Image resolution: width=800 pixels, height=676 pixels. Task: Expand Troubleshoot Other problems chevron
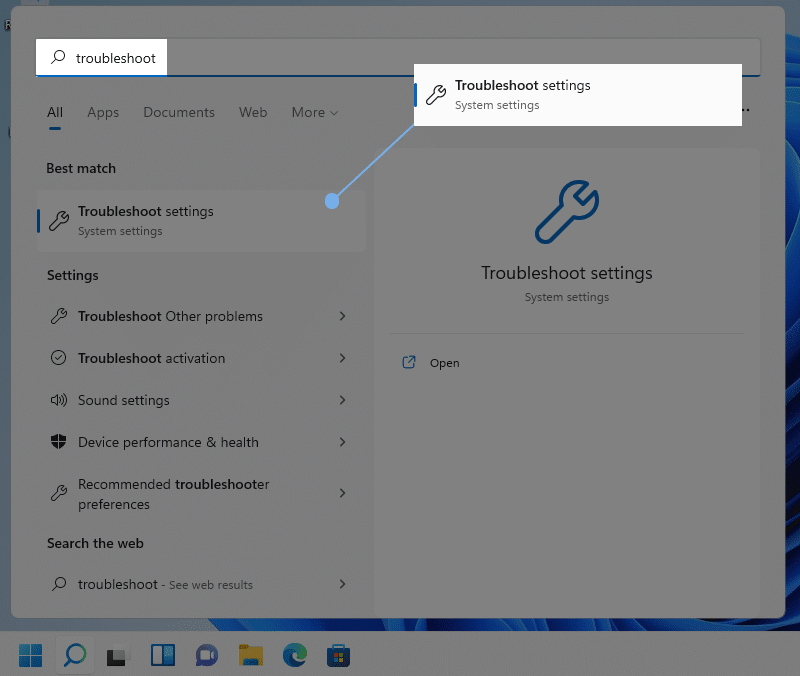point(342,316)
